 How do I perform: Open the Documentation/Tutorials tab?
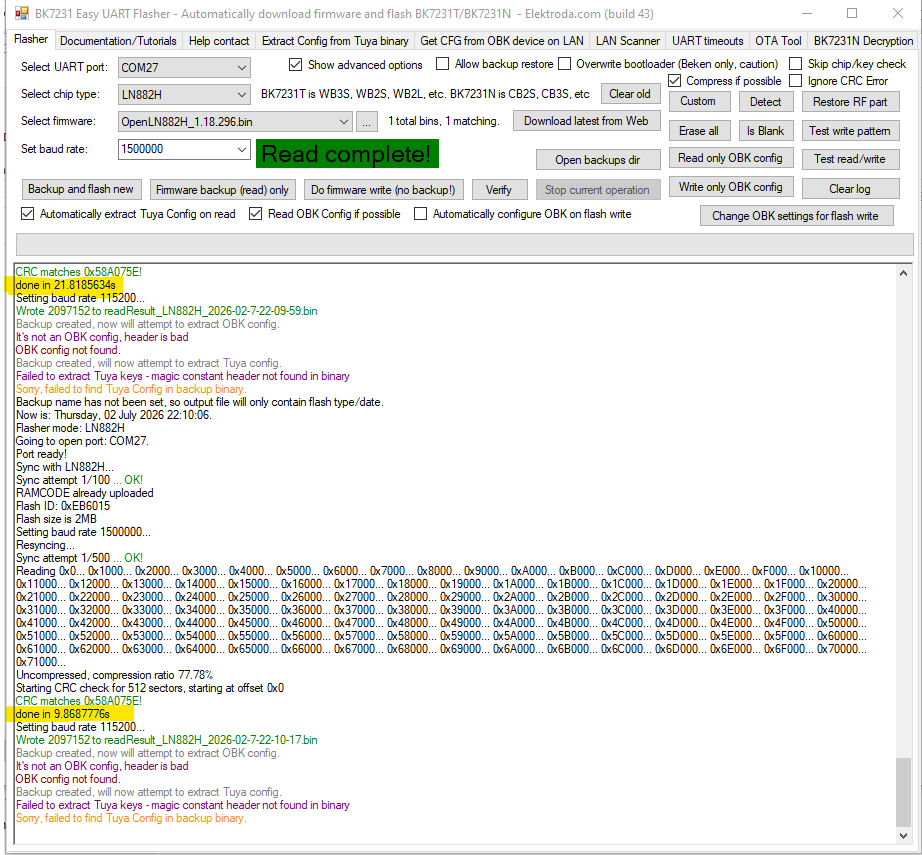click(118, 41)
